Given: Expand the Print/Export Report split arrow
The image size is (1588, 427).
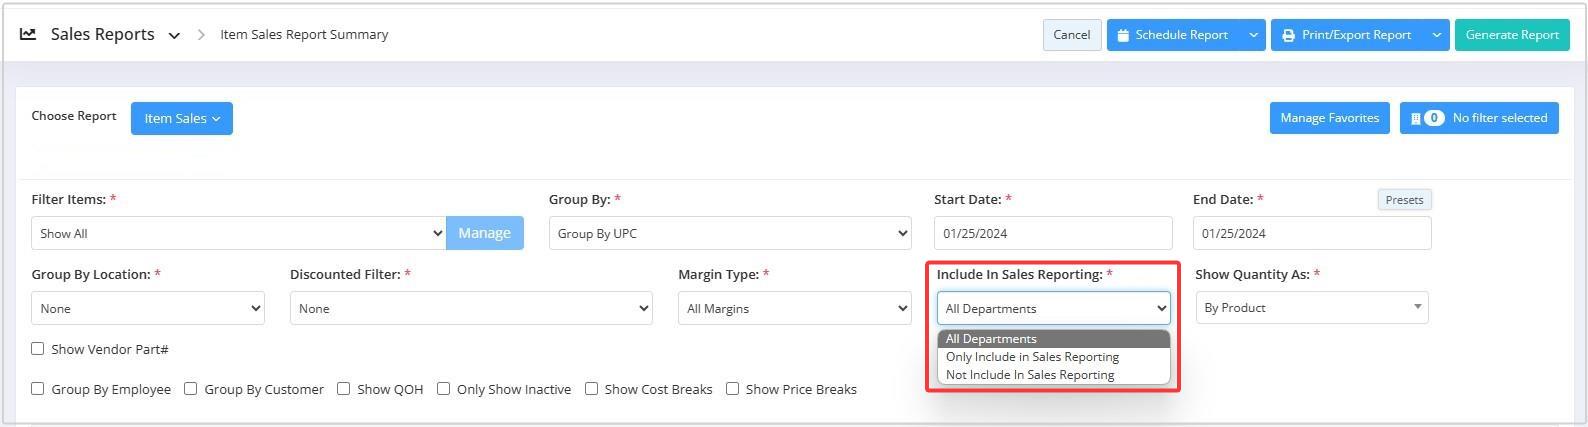Looking at the screenshot, I should (1437, 35).
